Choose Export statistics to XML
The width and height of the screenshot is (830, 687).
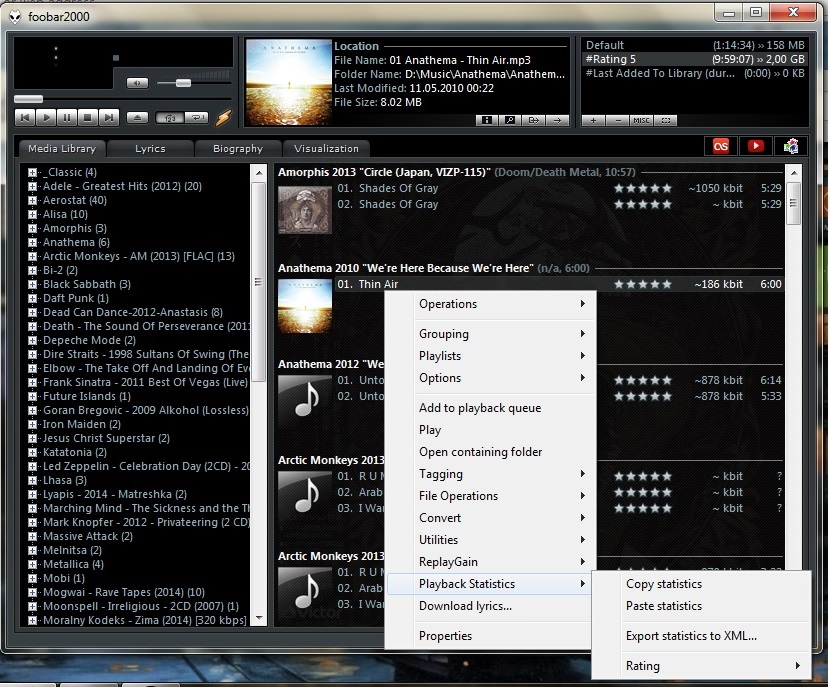tap(691, 636)
